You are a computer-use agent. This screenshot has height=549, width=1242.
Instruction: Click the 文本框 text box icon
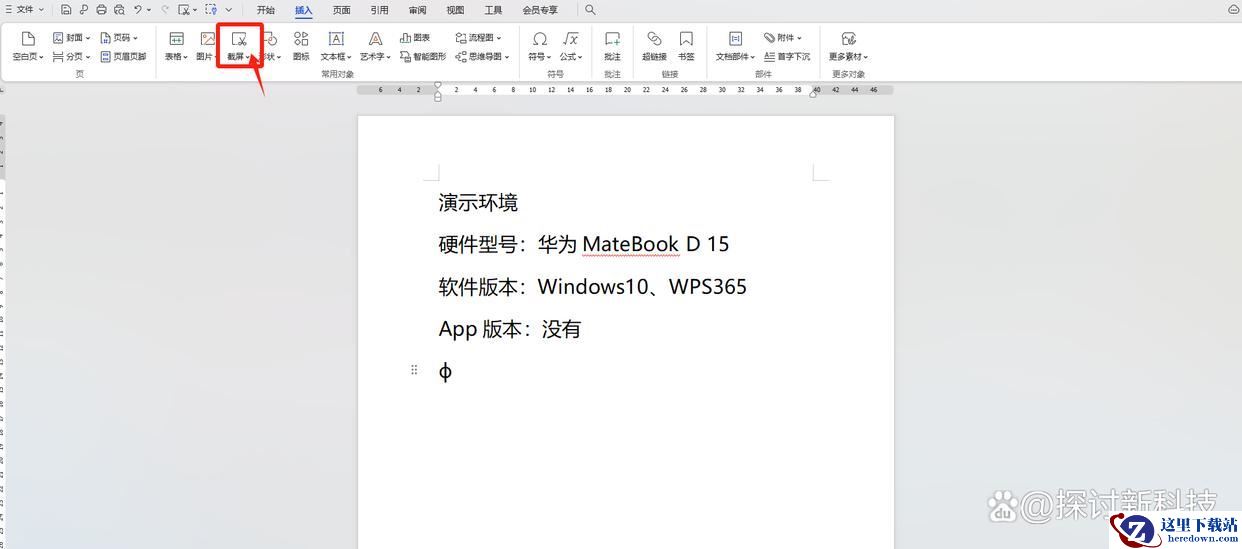336,39
